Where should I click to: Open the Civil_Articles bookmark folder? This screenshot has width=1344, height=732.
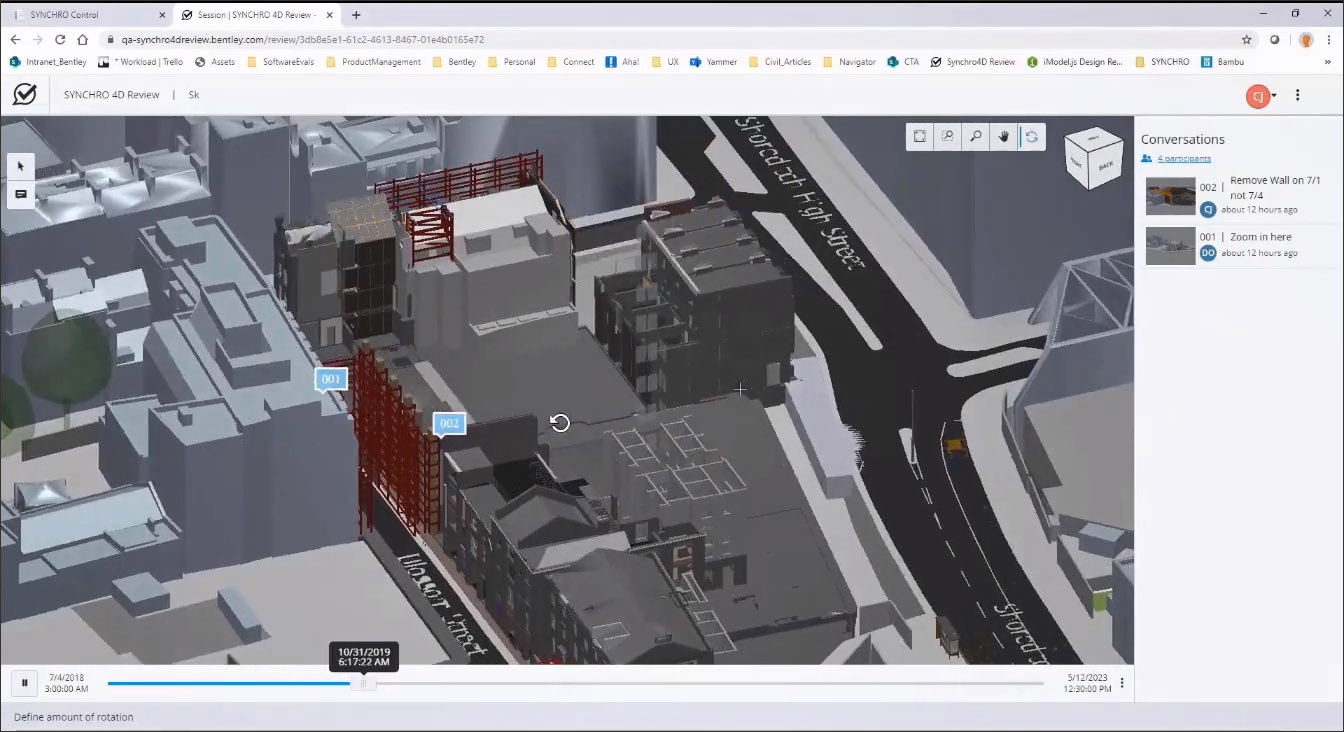[x=780, y=62]
